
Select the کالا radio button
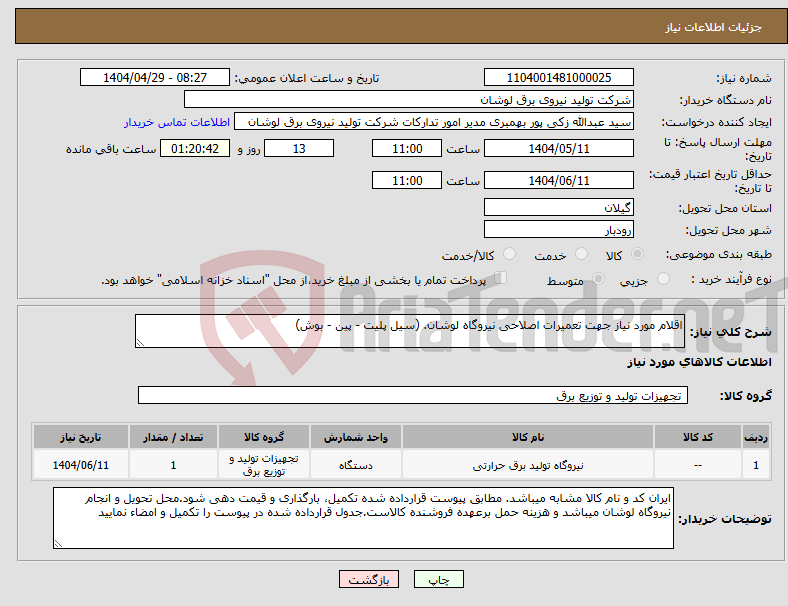point(637,254)
